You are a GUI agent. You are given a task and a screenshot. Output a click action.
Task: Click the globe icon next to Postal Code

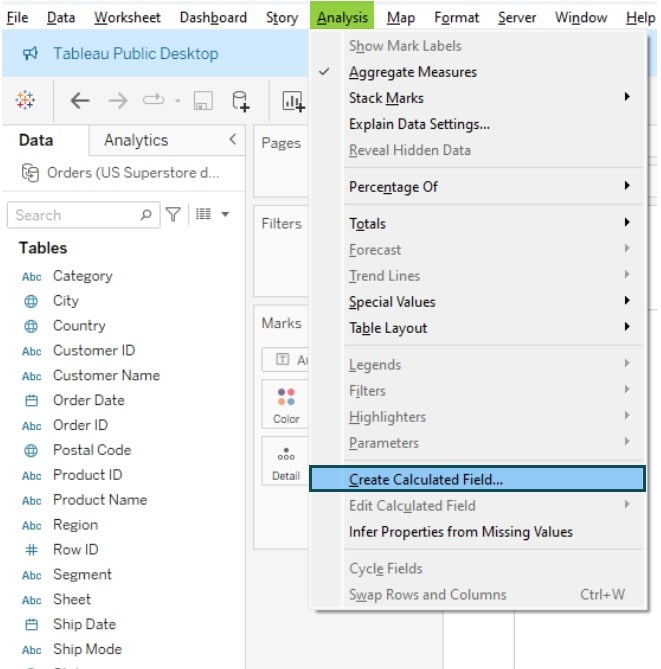(31, 451)
